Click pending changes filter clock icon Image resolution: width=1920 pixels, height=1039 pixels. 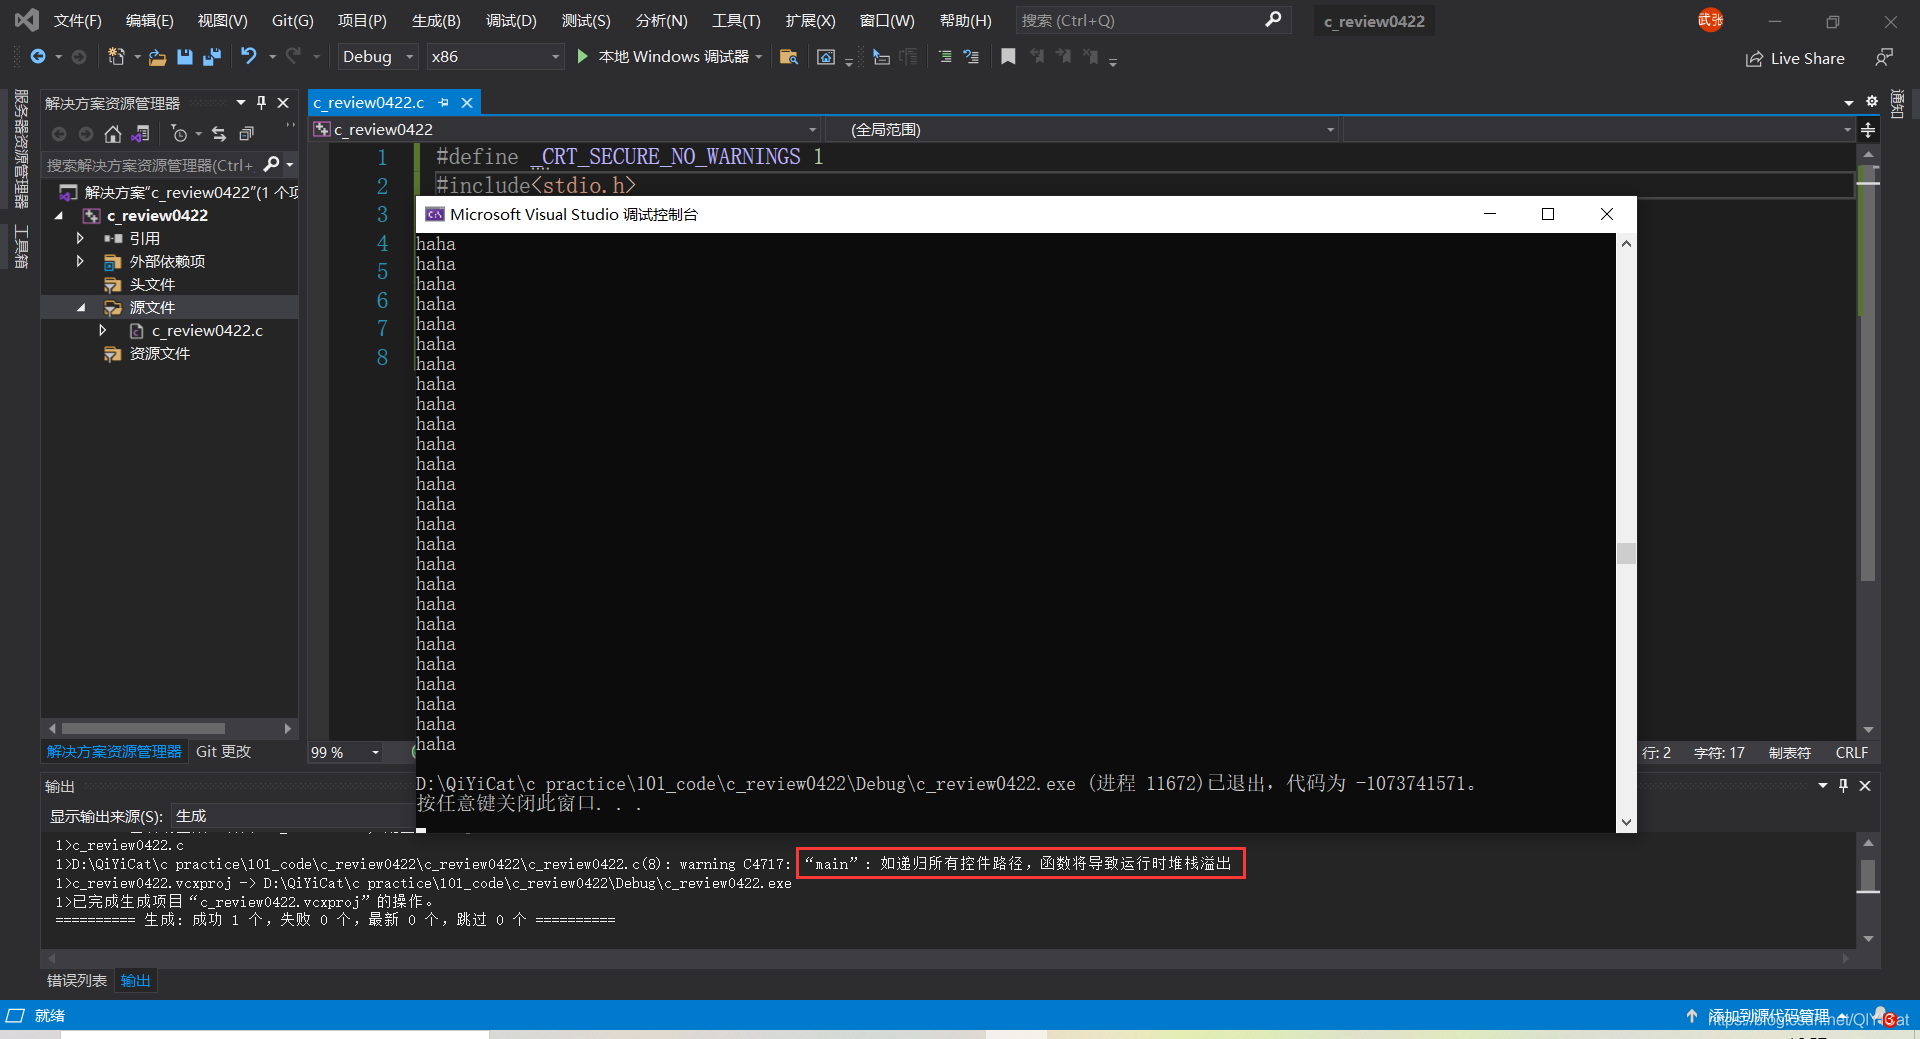pyautogui.click(x=179, y=134)
